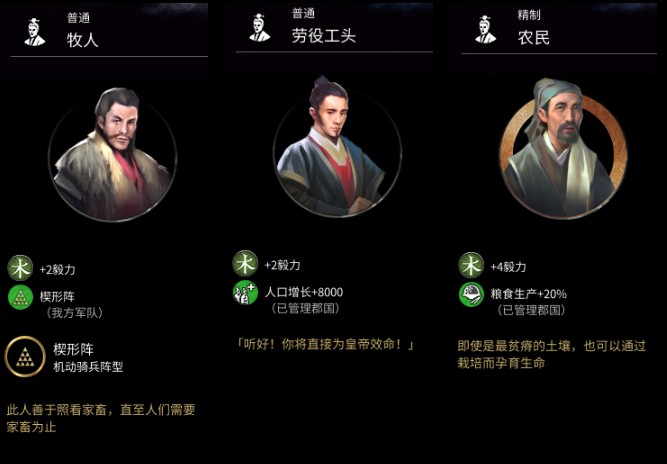Click the 人口增长+8000 effect text
This screenshot has width=667, height=464.
pyautogui.click(x=304, y=292)
